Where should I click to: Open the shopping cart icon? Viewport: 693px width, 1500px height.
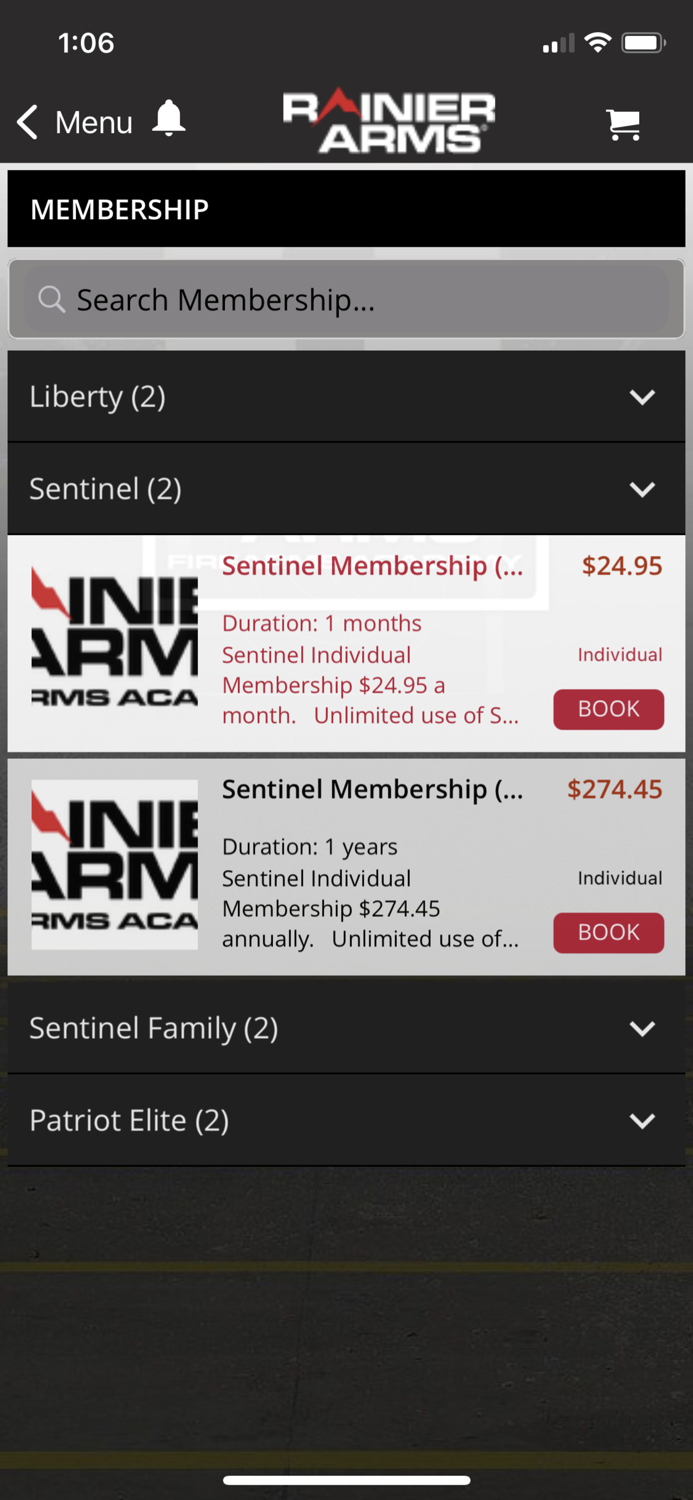[x=624, y=124]
